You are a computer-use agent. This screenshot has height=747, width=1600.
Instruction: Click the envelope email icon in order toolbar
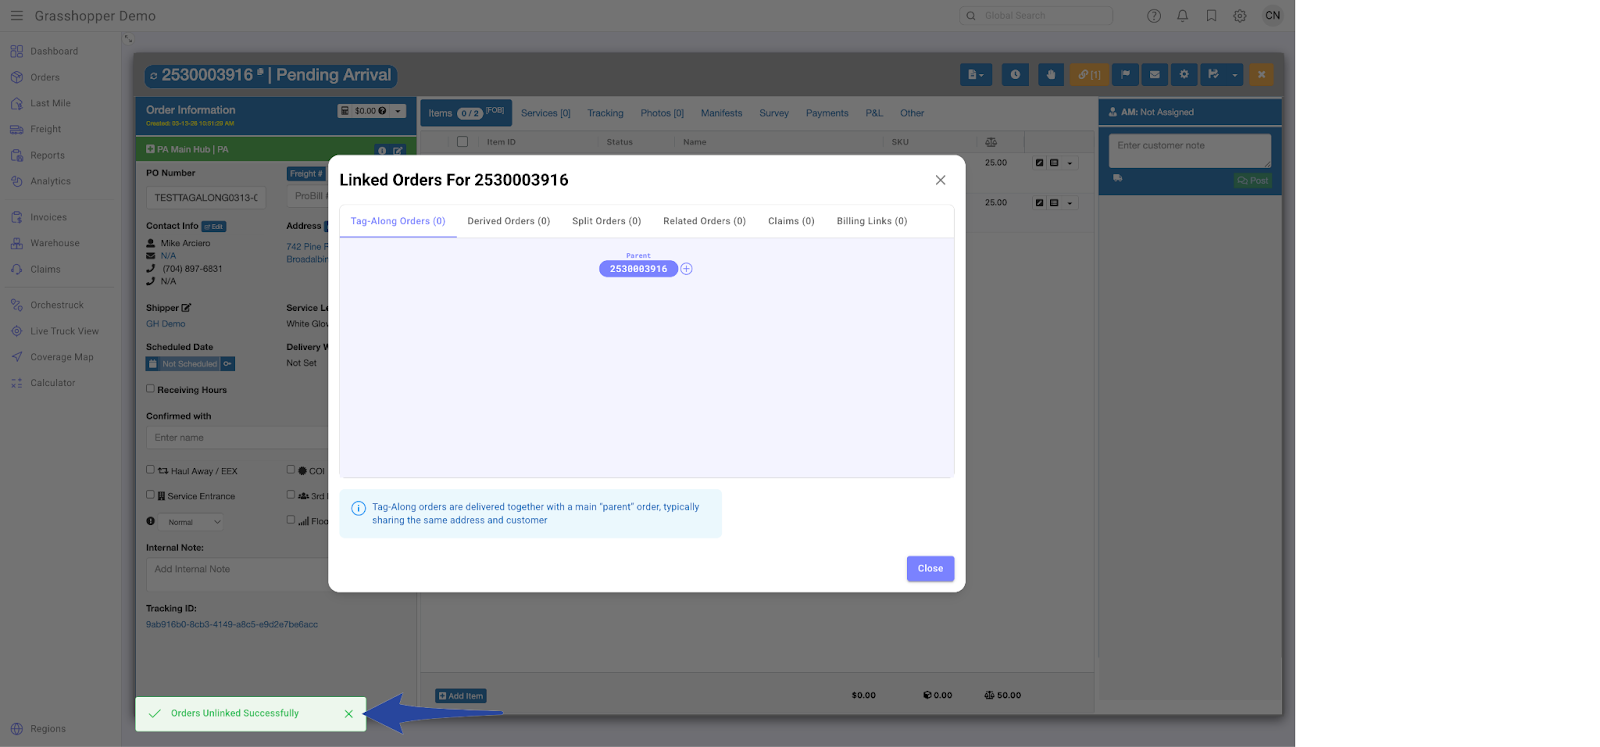[1154, 75]
